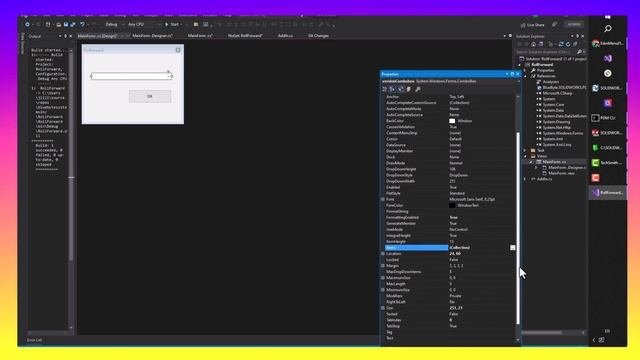Image resolution: width=640 pixels, height=360 pixels.
Task: Click the Property Pages wrench icon
Action: tap(418, 89)
